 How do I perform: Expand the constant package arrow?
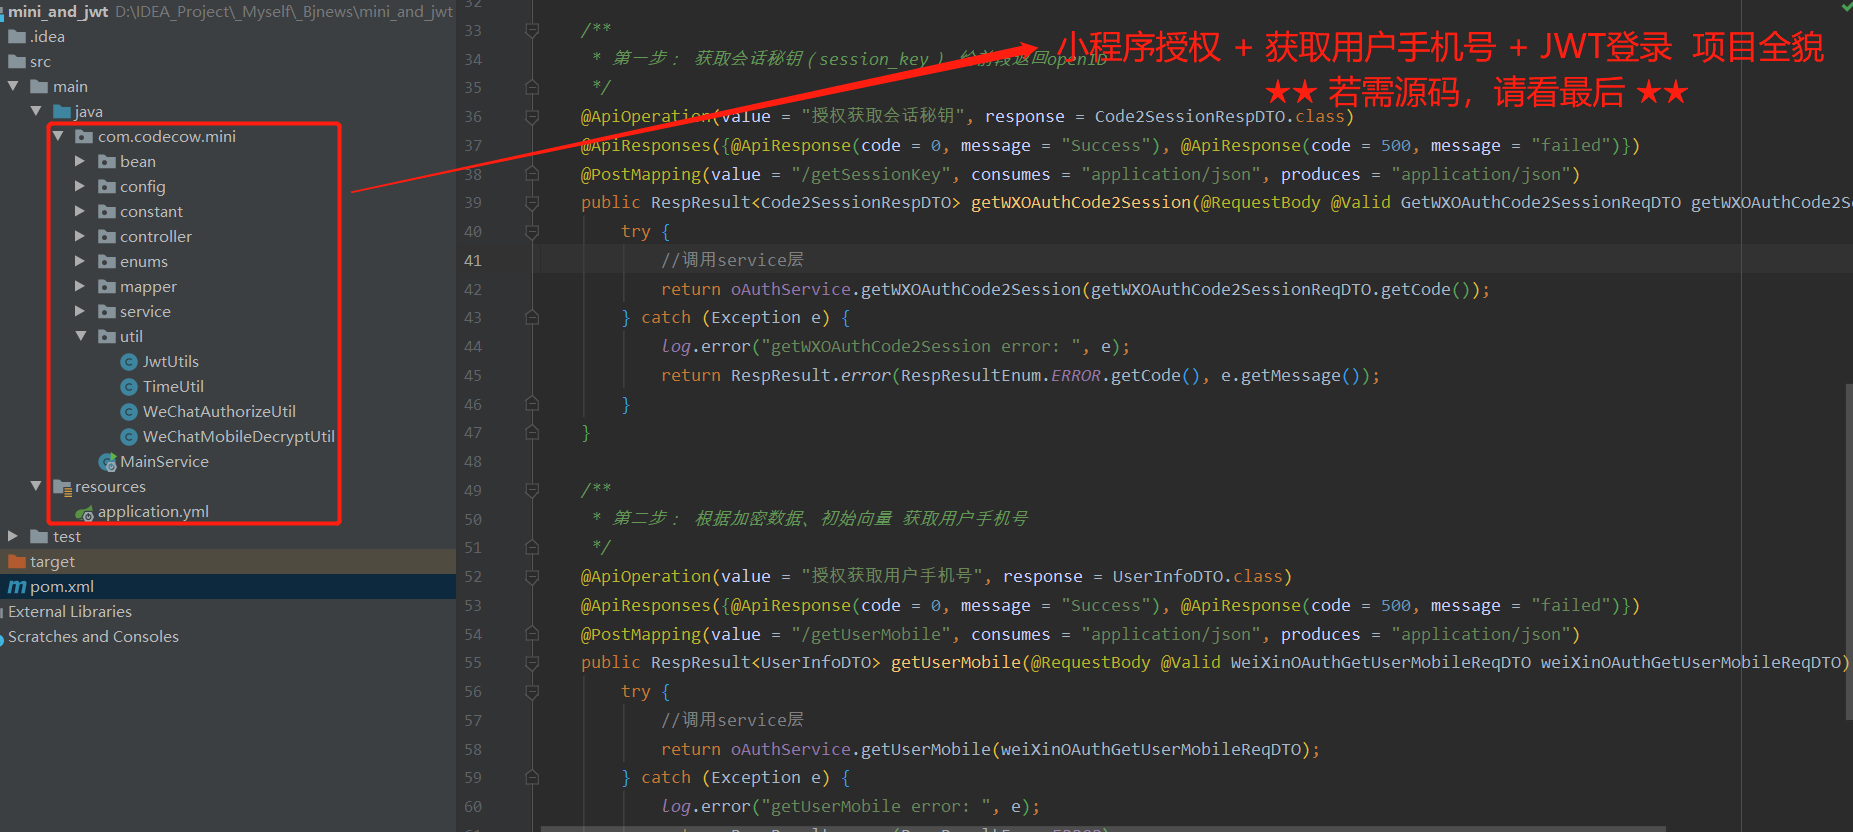point(80,211)
